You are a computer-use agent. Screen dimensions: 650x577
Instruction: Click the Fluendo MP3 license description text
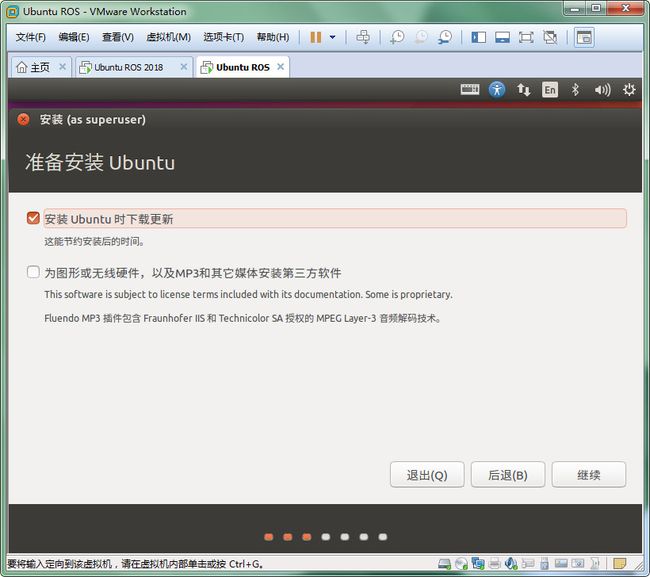pyautogui.click(x=243, y=318)
